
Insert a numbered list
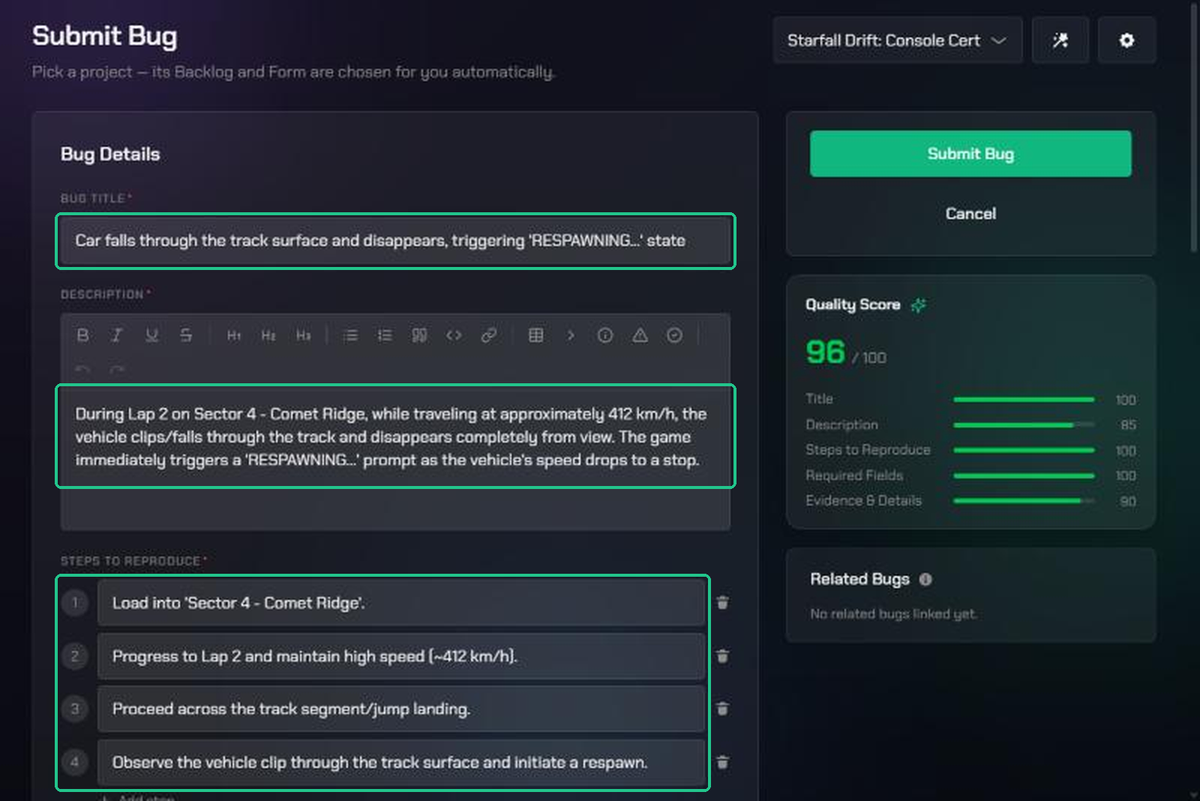coord(385,336)
